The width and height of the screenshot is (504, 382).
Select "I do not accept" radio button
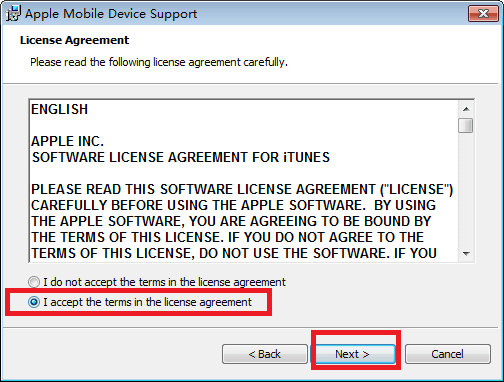click(34, 282)
